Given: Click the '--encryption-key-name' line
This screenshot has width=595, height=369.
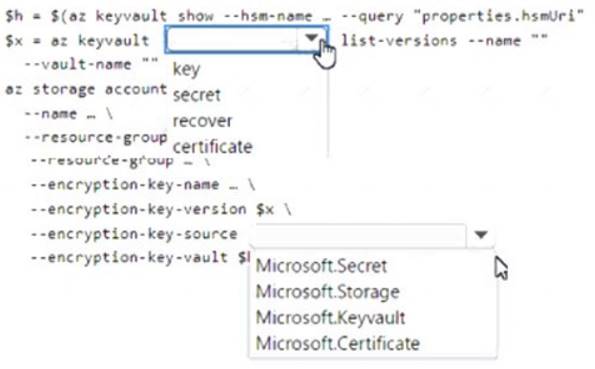Looking at the screenshot, I should 143,185.
